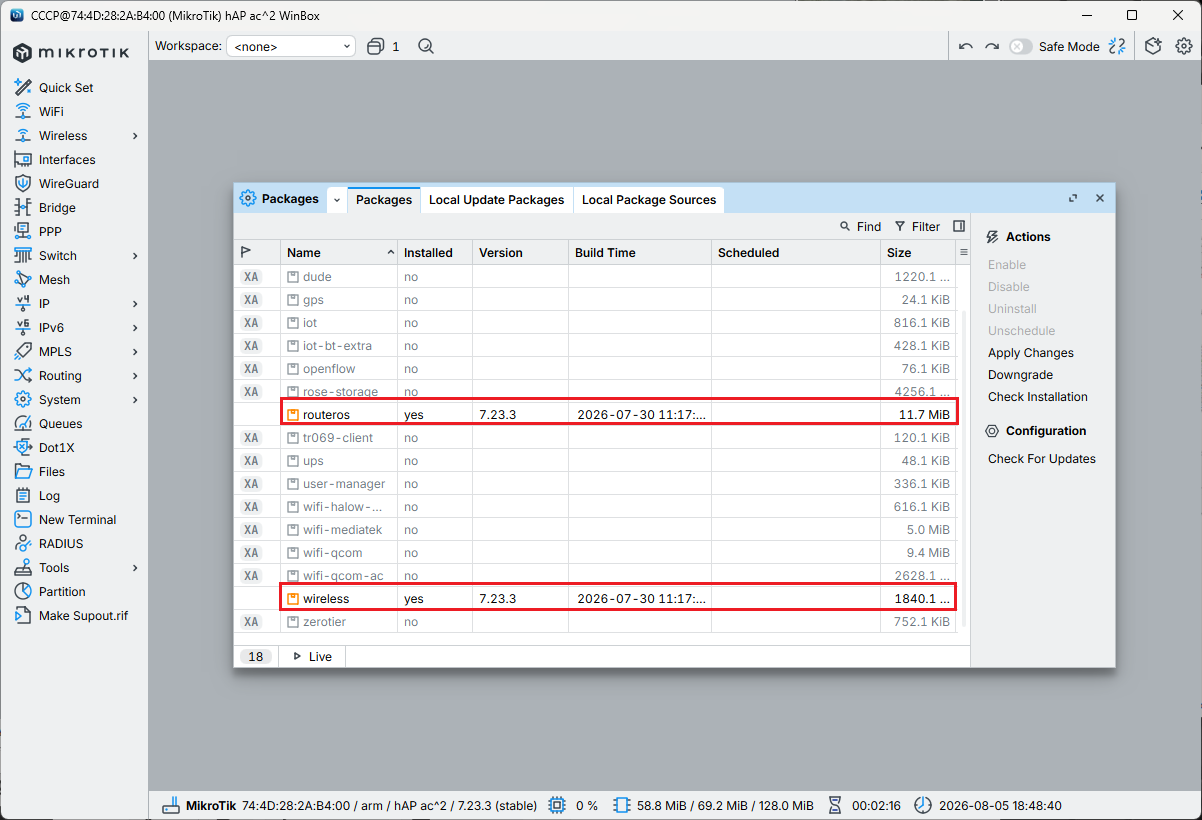Sort by the Installed column header
This screenshot has height=820, width=1202.
[x=435, y=252]
